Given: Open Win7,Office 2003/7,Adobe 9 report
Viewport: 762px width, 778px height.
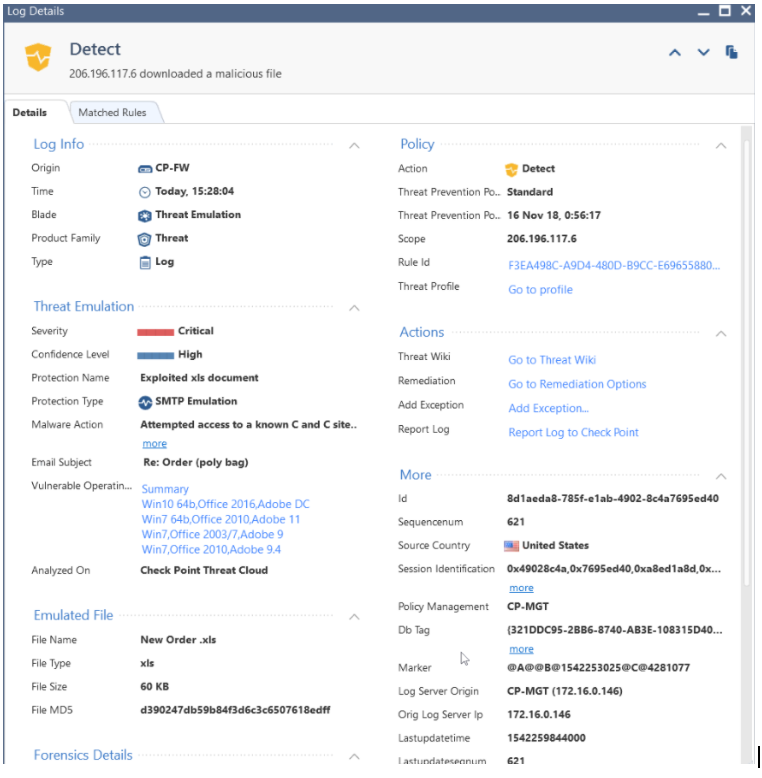Looking at the screenshot, I should (212, 534).
